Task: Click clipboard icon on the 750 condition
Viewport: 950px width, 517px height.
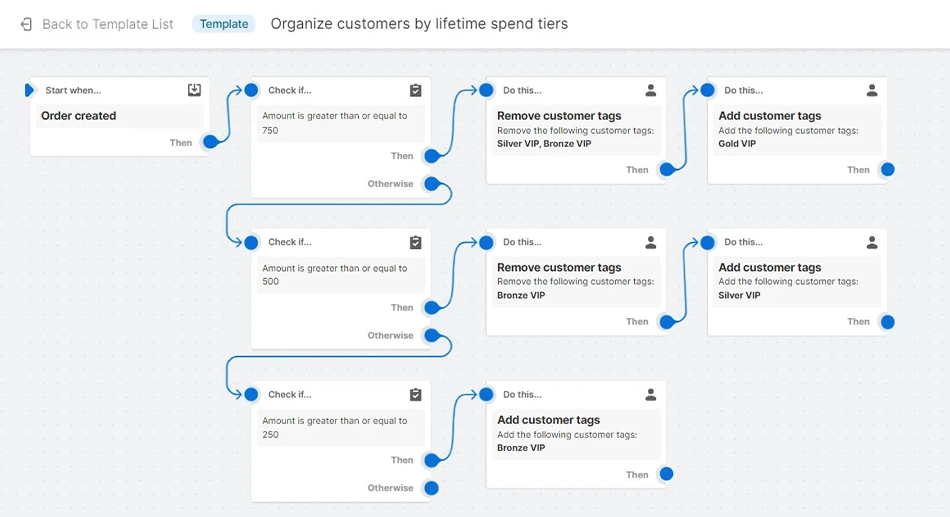Action: coord(416,90)
